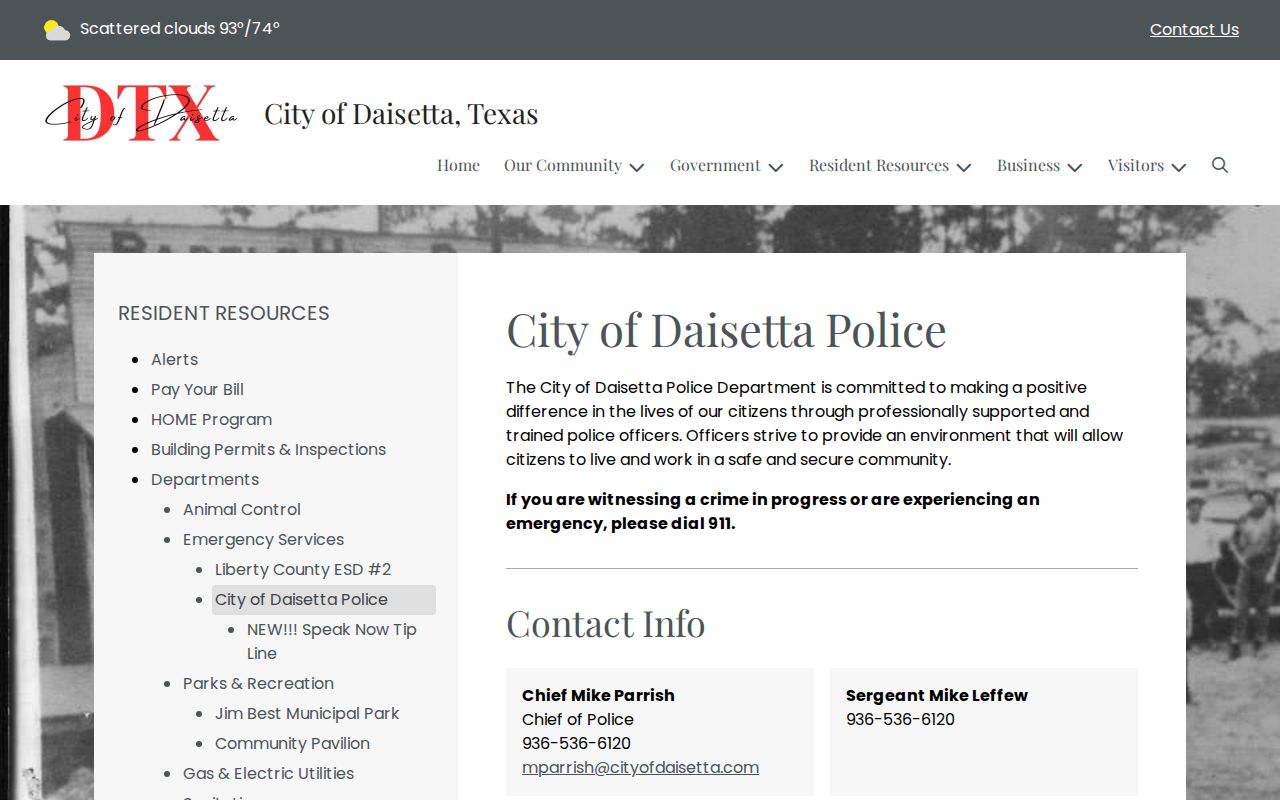
Task: Click Chief Mike Parrish's phone number
Action: point(576,743)
